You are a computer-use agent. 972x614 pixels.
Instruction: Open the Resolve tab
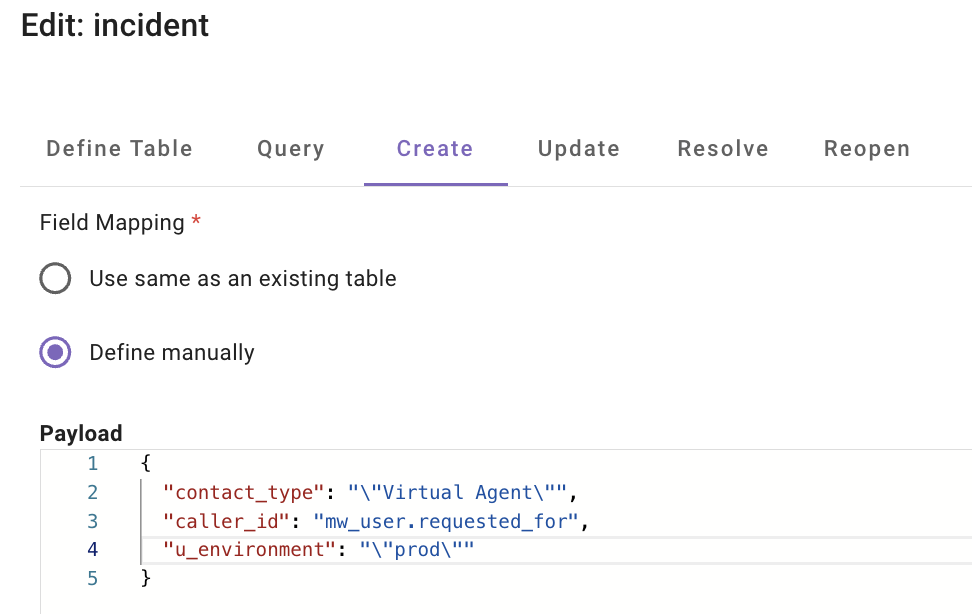point(723,149)
